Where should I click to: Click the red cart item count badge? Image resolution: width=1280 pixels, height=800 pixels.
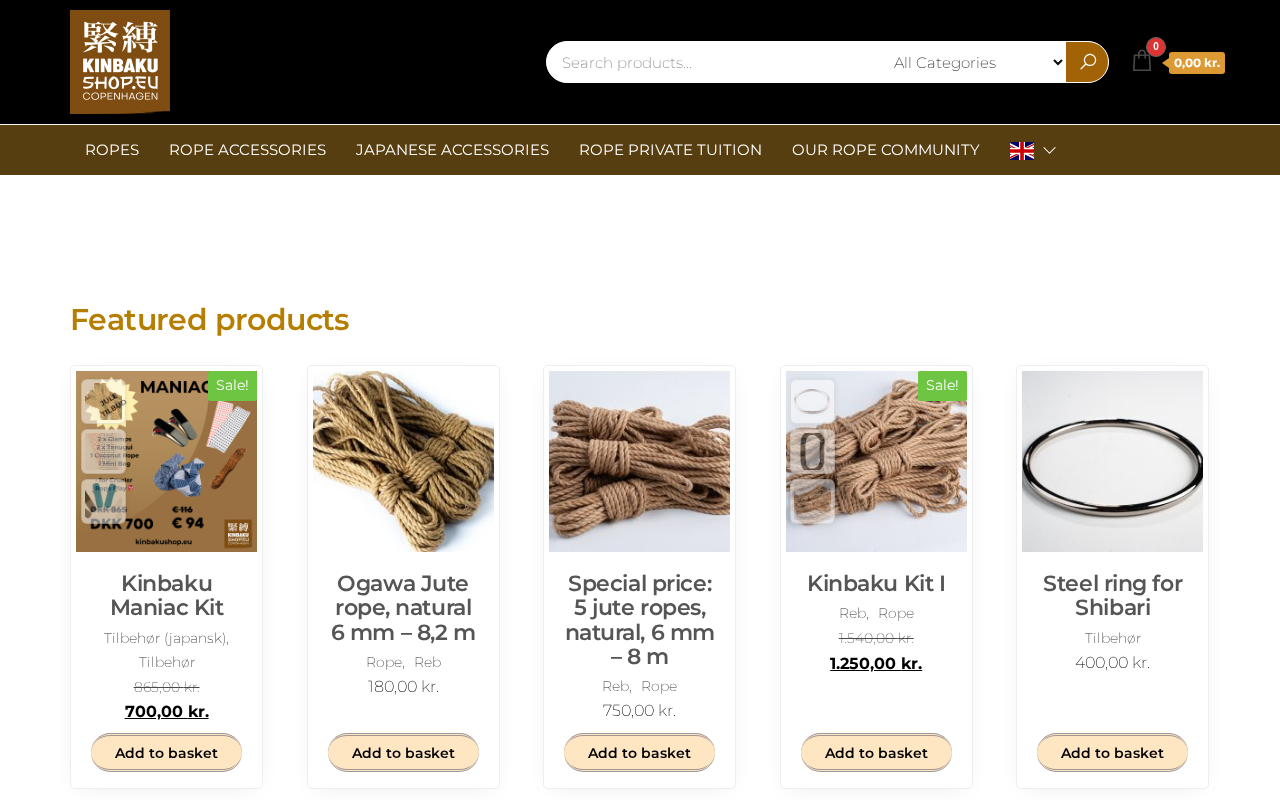coord(1156,47)
